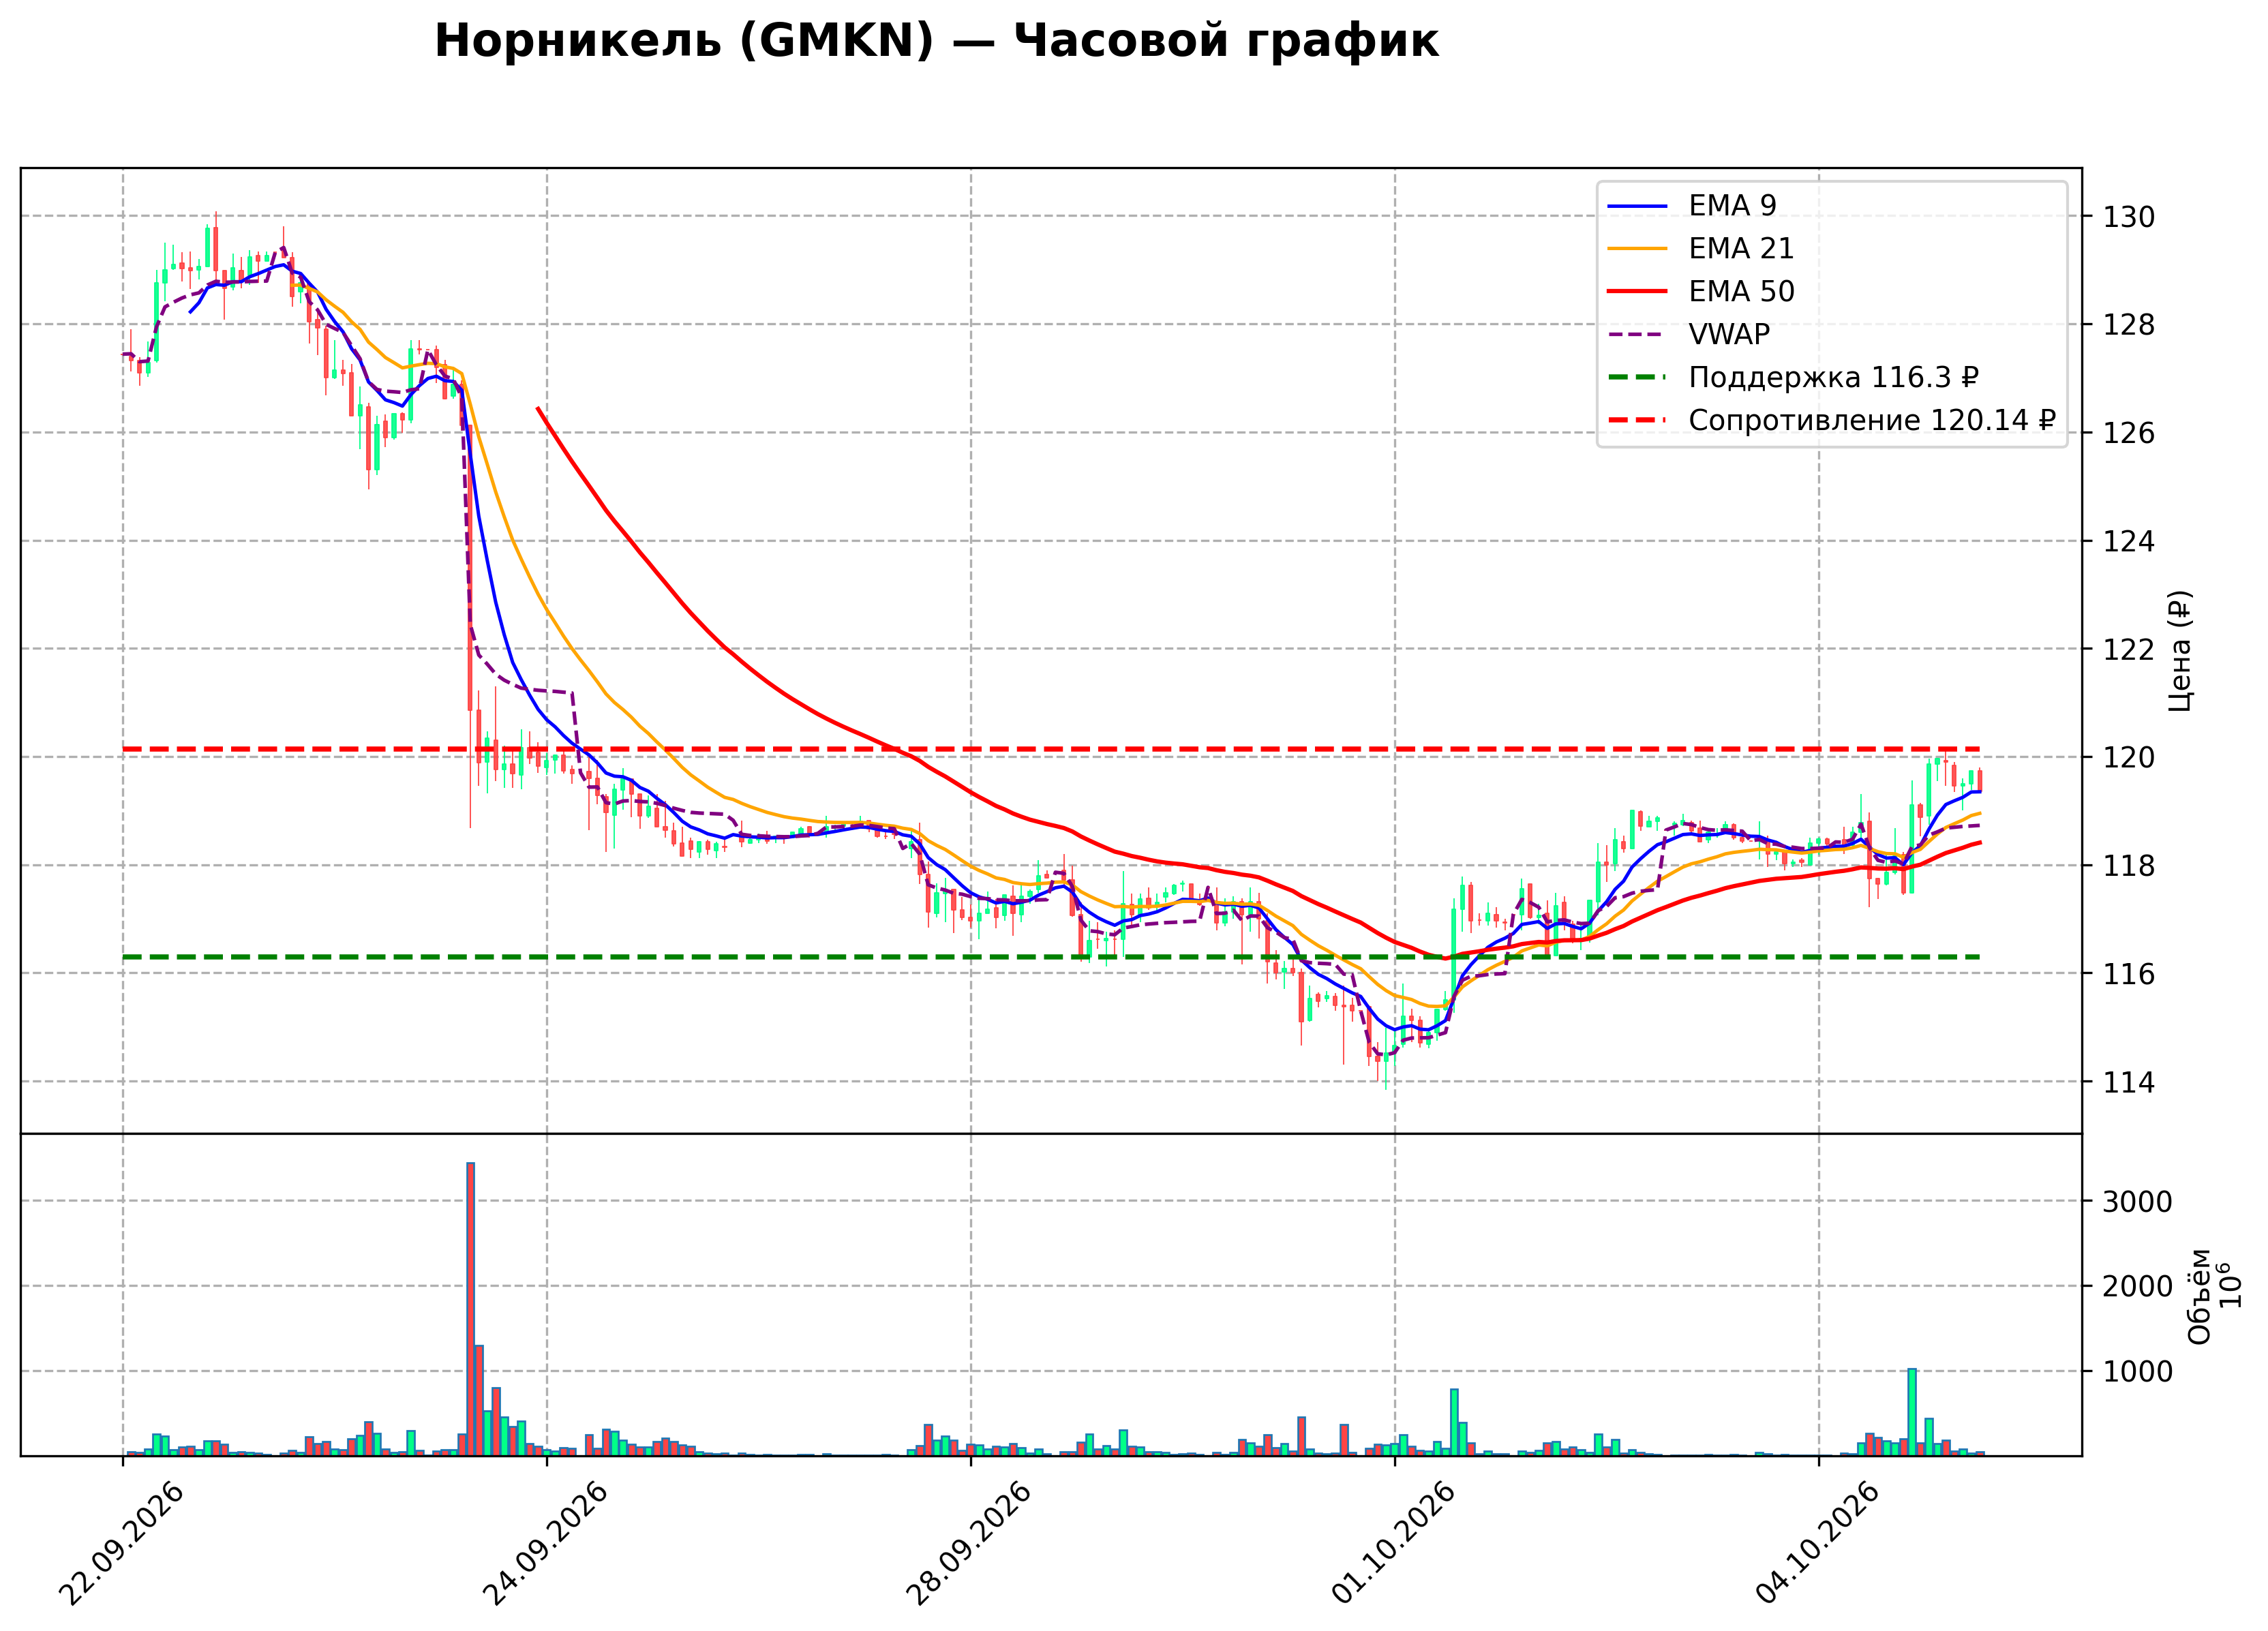Click the 01.10.2026 date label

[x=1394, y=1545]
